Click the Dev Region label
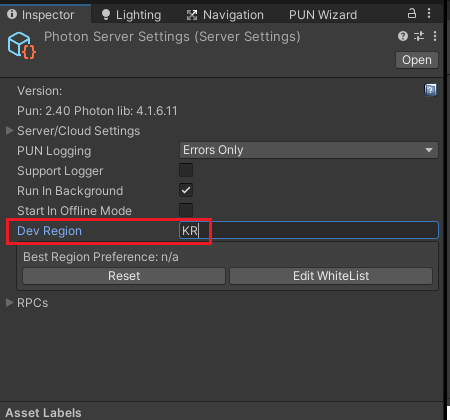450x420 pixels. tap(49, 231)
